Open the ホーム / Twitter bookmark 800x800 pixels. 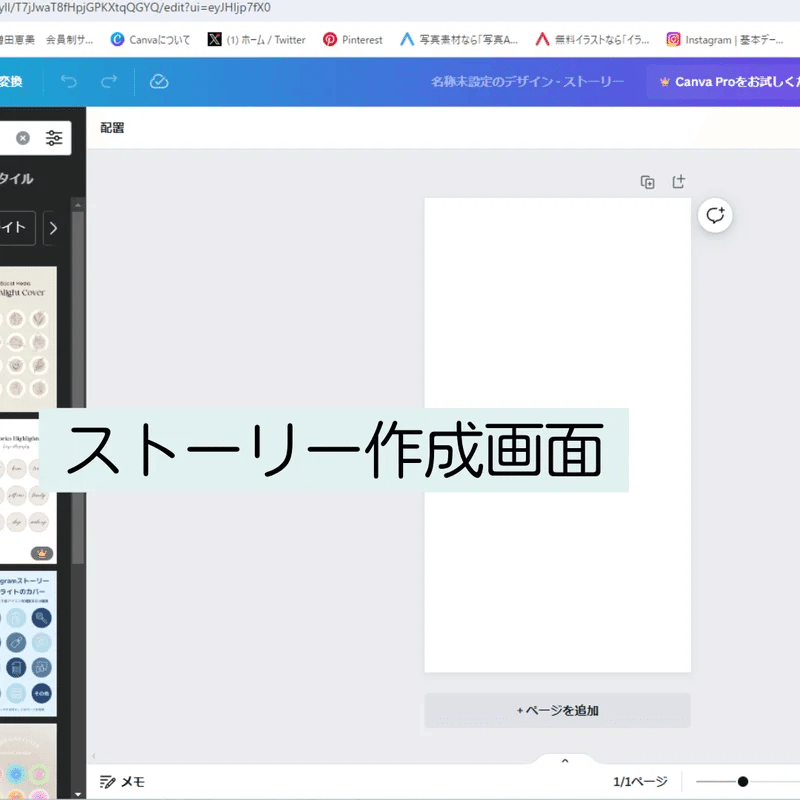[257, 39]
